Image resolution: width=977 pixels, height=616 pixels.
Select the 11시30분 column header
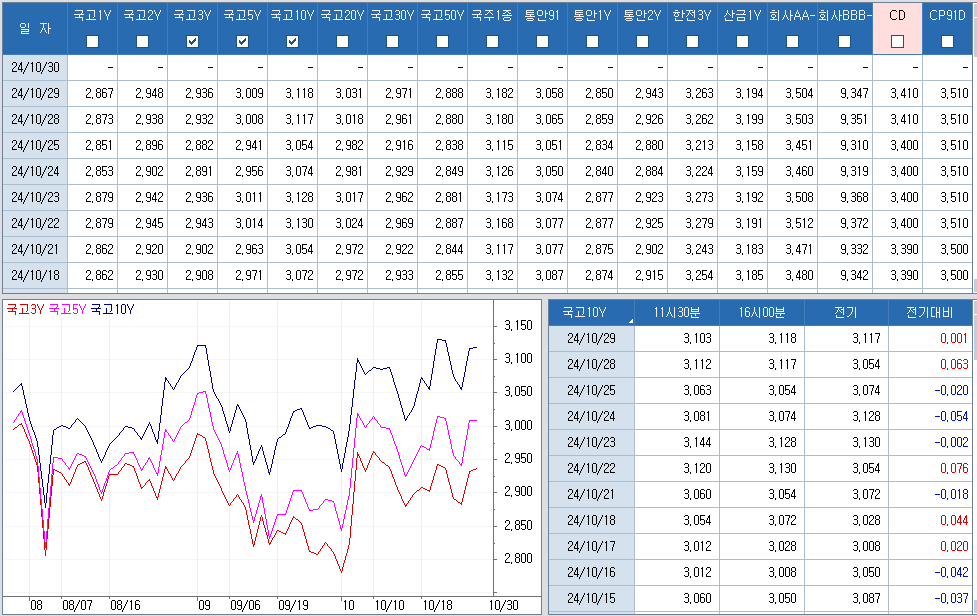pyautogui.click(x=678, y=312)
